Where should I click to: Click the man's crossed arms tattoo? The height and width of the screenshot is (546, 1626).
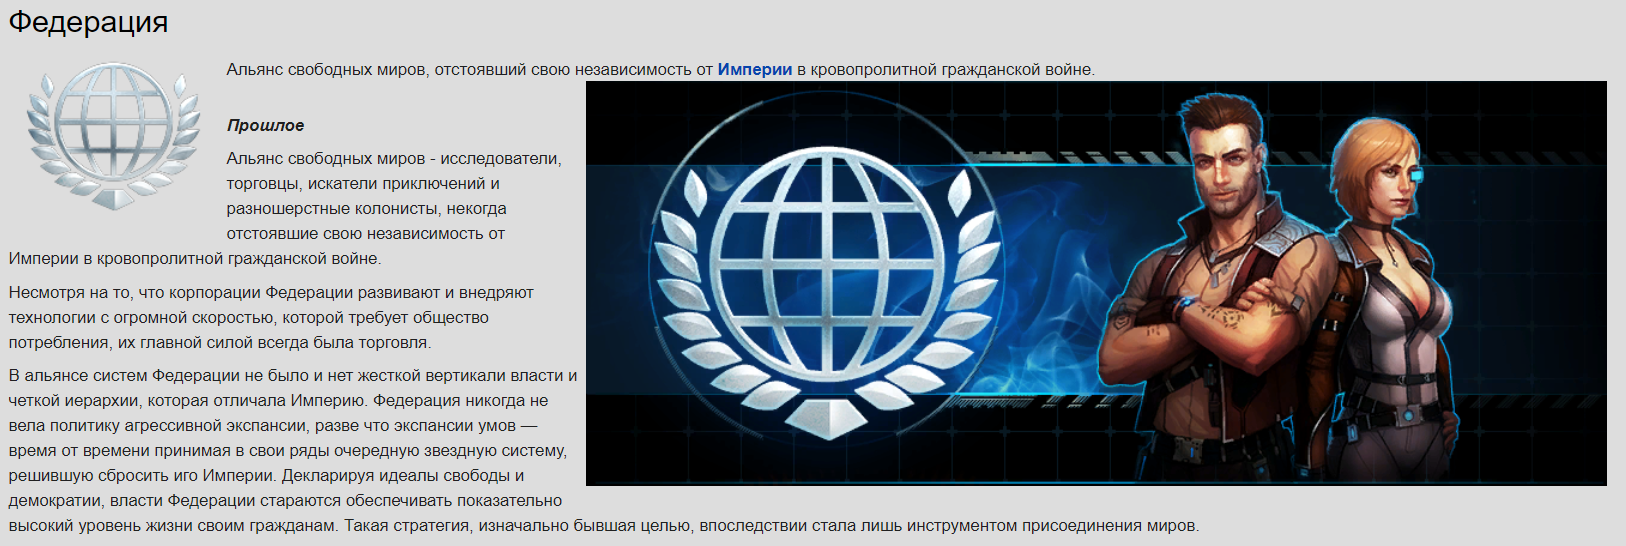point(1228,318)
